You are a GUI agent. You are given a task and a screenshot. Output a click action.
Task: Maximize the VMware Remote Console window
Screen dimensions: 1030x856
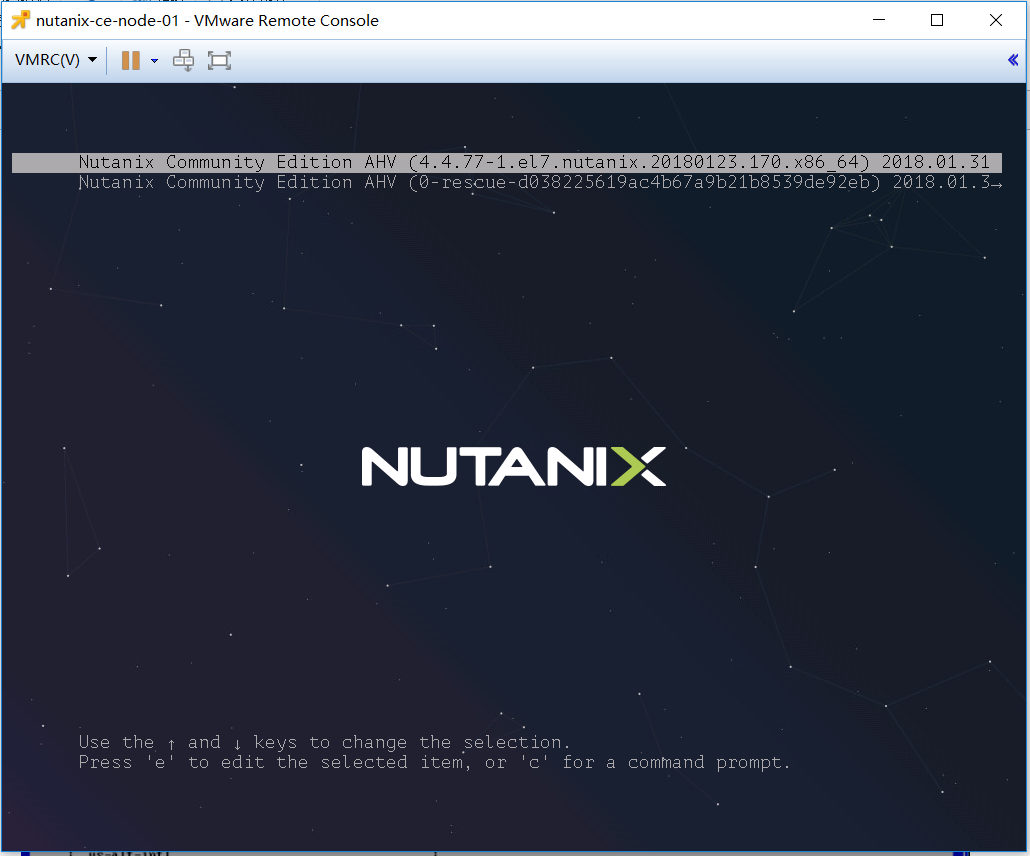coord(937,20)
